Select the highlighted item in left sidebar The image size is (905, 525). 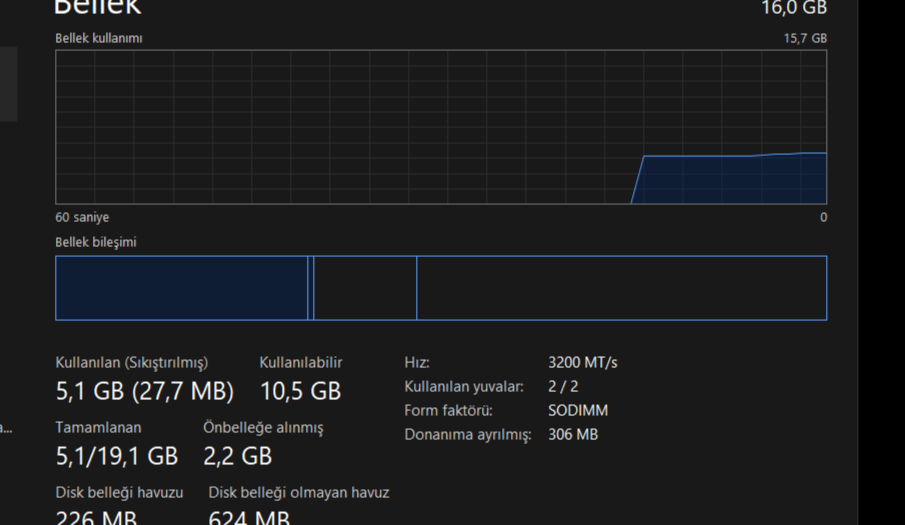tap(9, 84)
